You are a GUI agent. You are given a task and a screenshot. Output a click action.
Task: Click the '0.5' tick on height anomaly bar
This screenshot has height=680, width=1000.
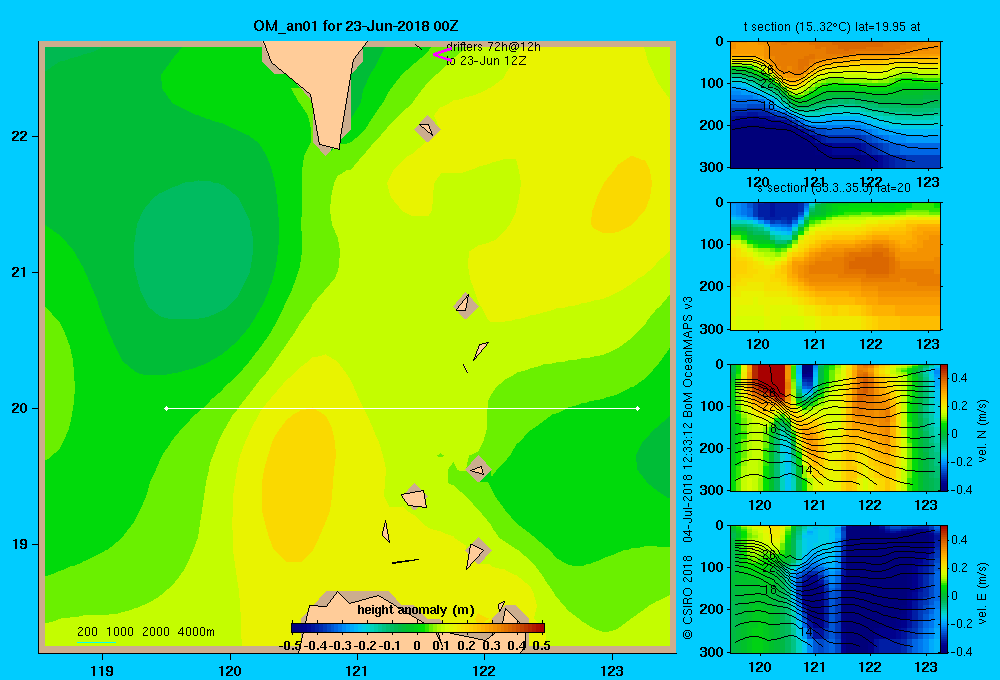coord(541,646)
